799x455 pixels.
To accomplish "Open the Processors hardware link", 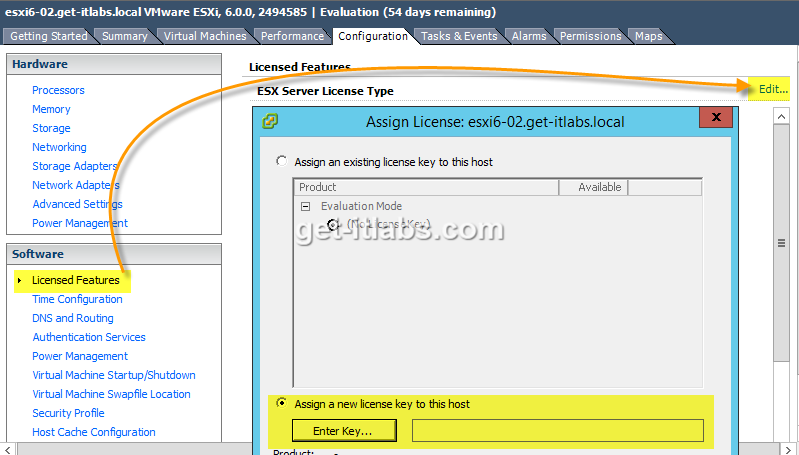I will (x=58, y=90).
